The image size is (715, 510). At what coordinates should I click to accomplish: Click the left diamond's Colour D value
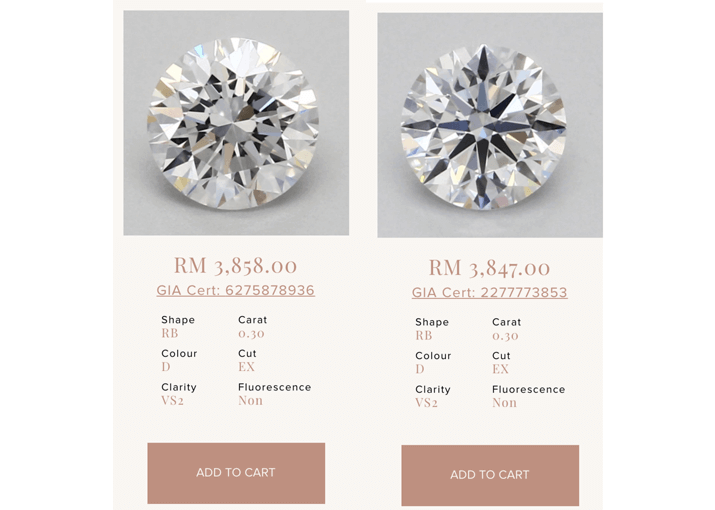pyautogui.click(x=166, y=367)
